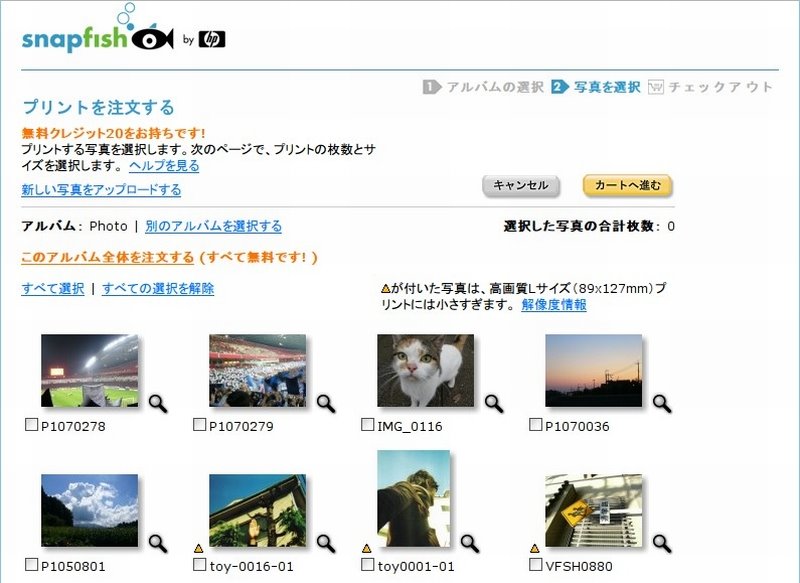Click the warning triangle on VFSH0880

point(534,549)
